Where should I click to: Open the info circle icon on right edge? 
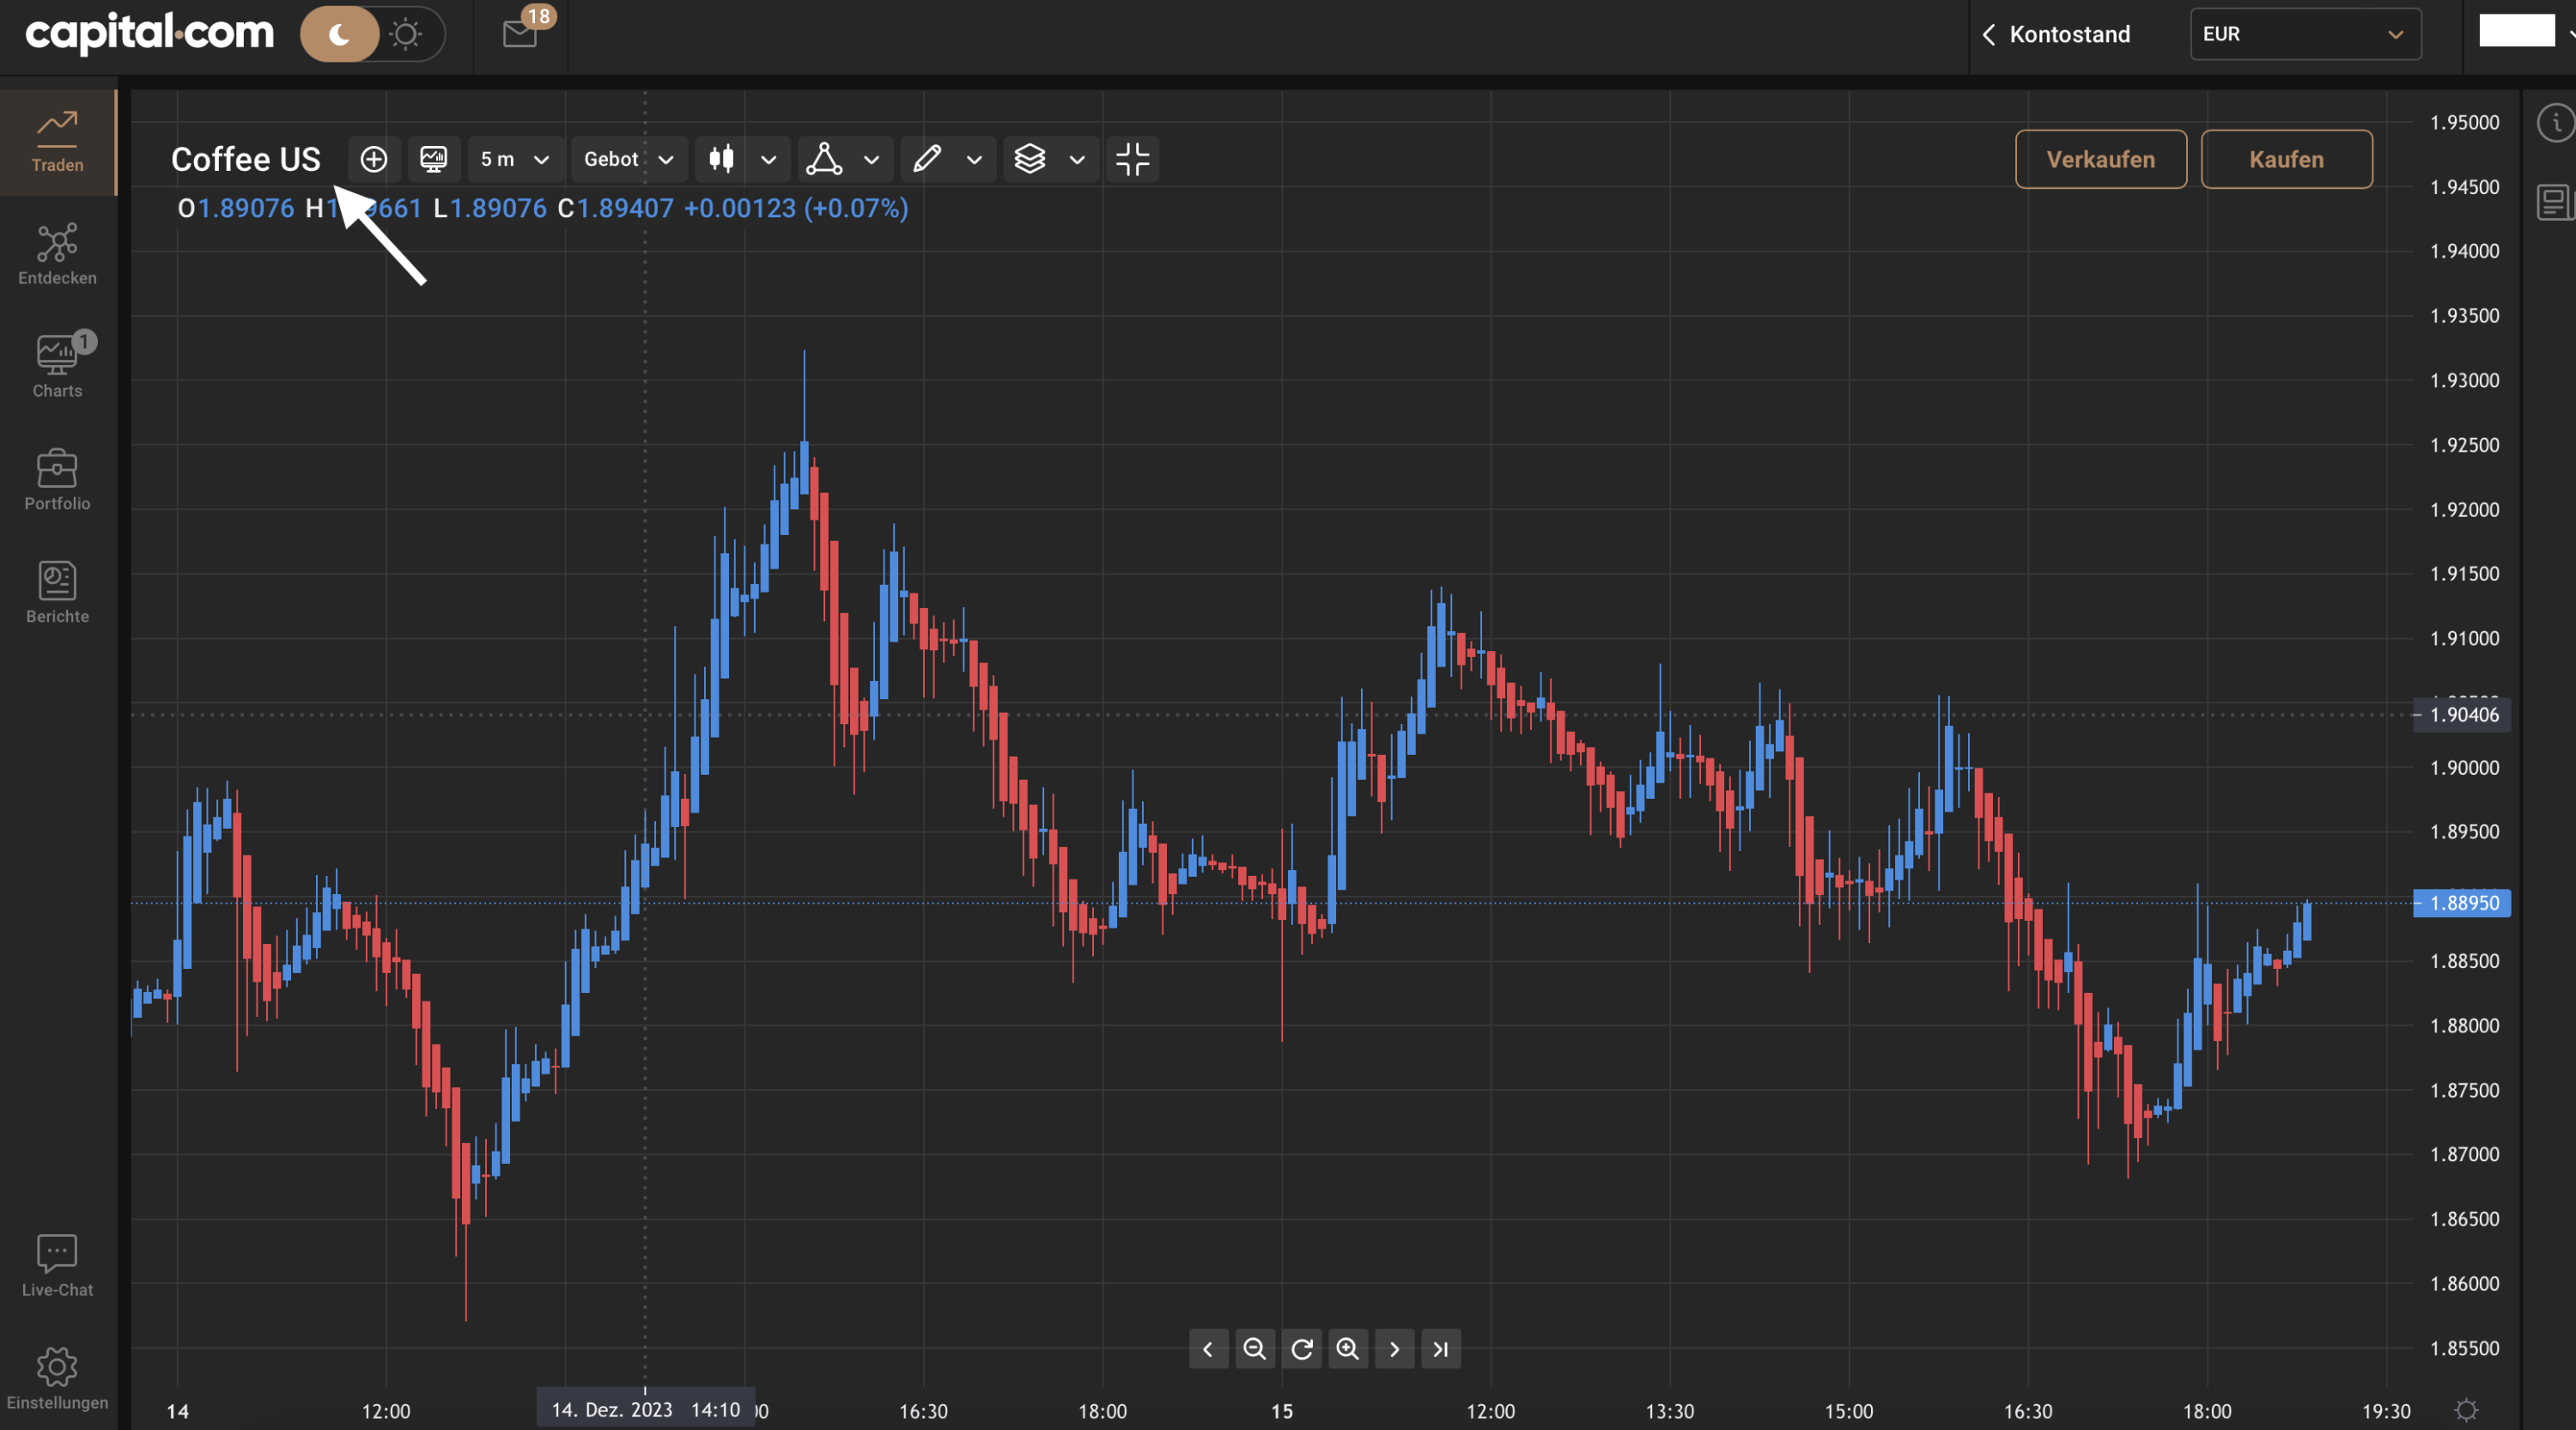[2557, 123]
